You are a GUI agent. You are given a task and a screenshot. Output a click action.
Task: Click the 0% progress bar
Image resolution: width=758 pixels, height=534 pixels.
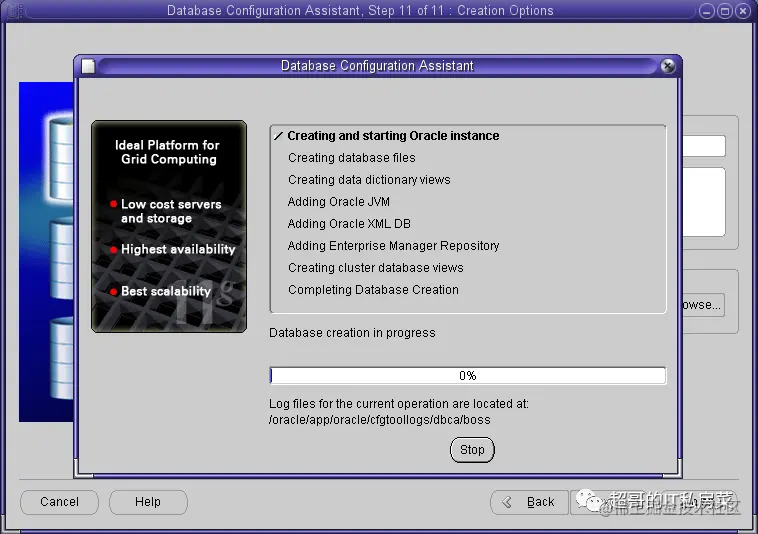tap(467, 375)
